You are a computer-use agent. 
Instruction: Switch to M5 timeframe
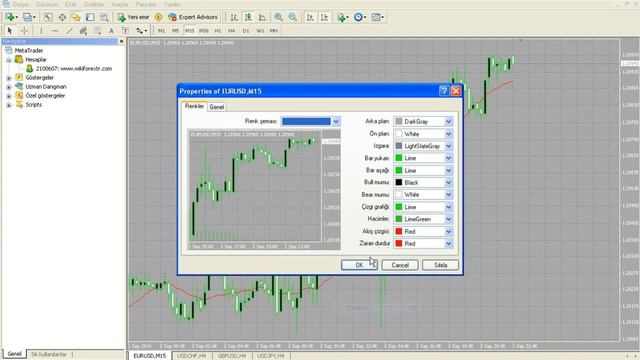click(176, 31)
